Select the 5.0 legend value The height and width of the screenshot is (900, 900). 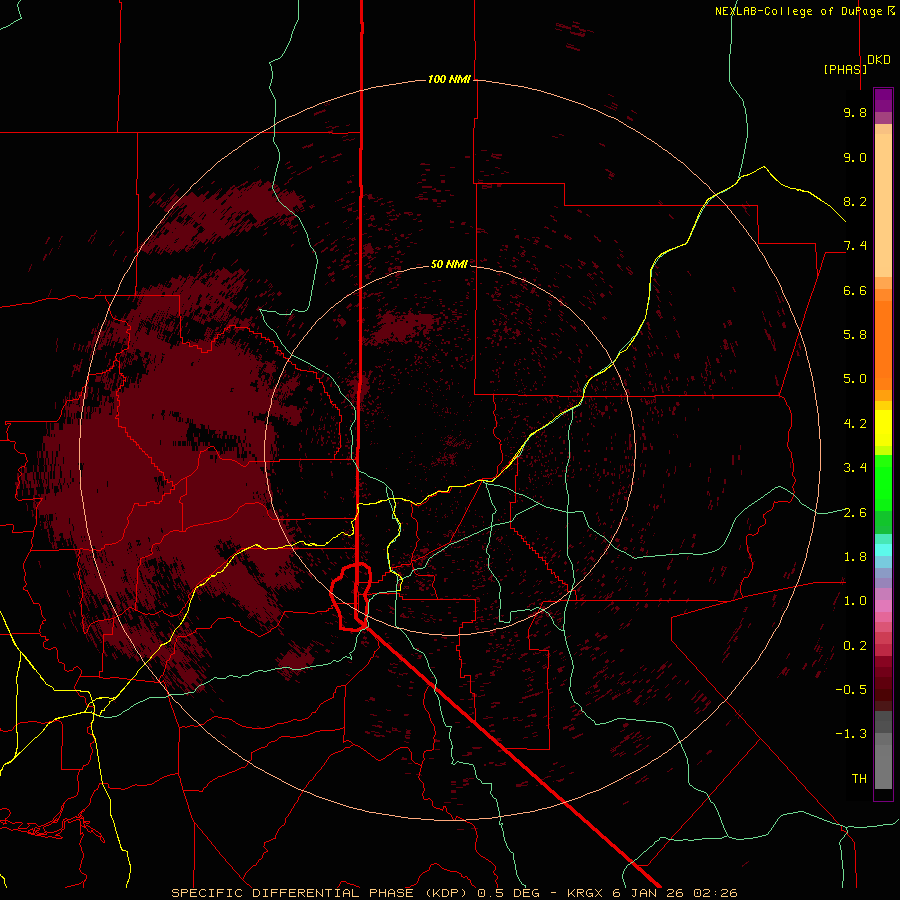click(x=855, y=379)
